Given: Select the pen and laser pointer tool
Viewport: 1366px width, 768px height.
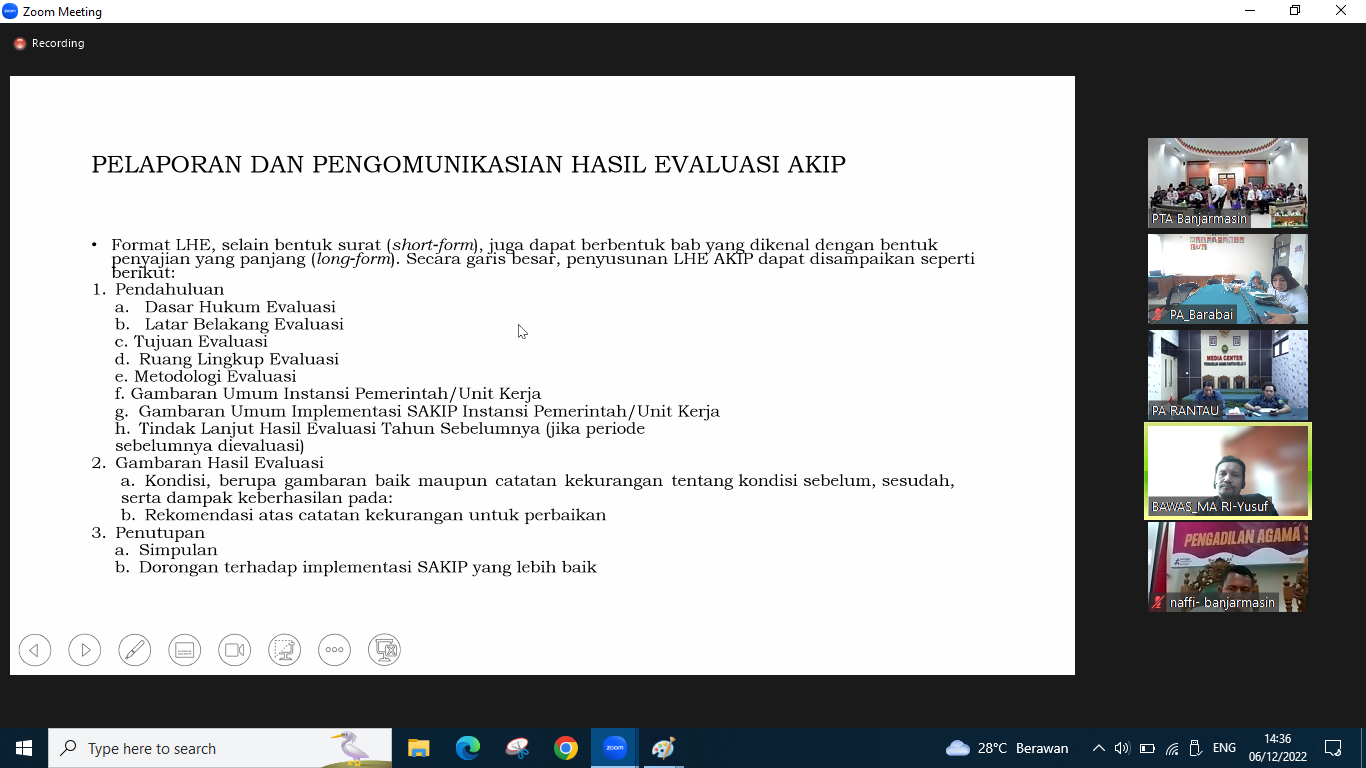Looking at the screenshot, I should 135,650.
